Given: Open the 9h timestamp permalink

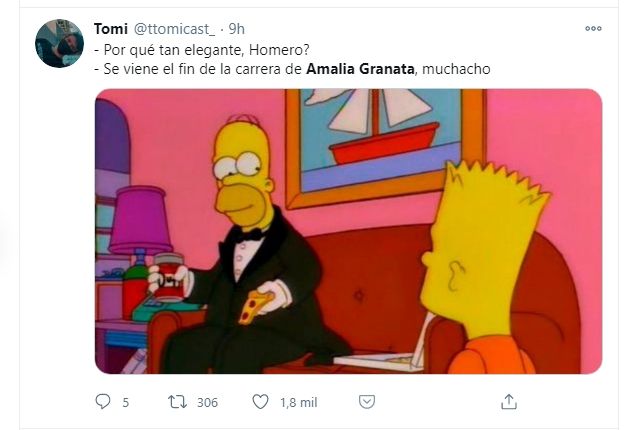Looking at the screenshot, I should point(236,29).
